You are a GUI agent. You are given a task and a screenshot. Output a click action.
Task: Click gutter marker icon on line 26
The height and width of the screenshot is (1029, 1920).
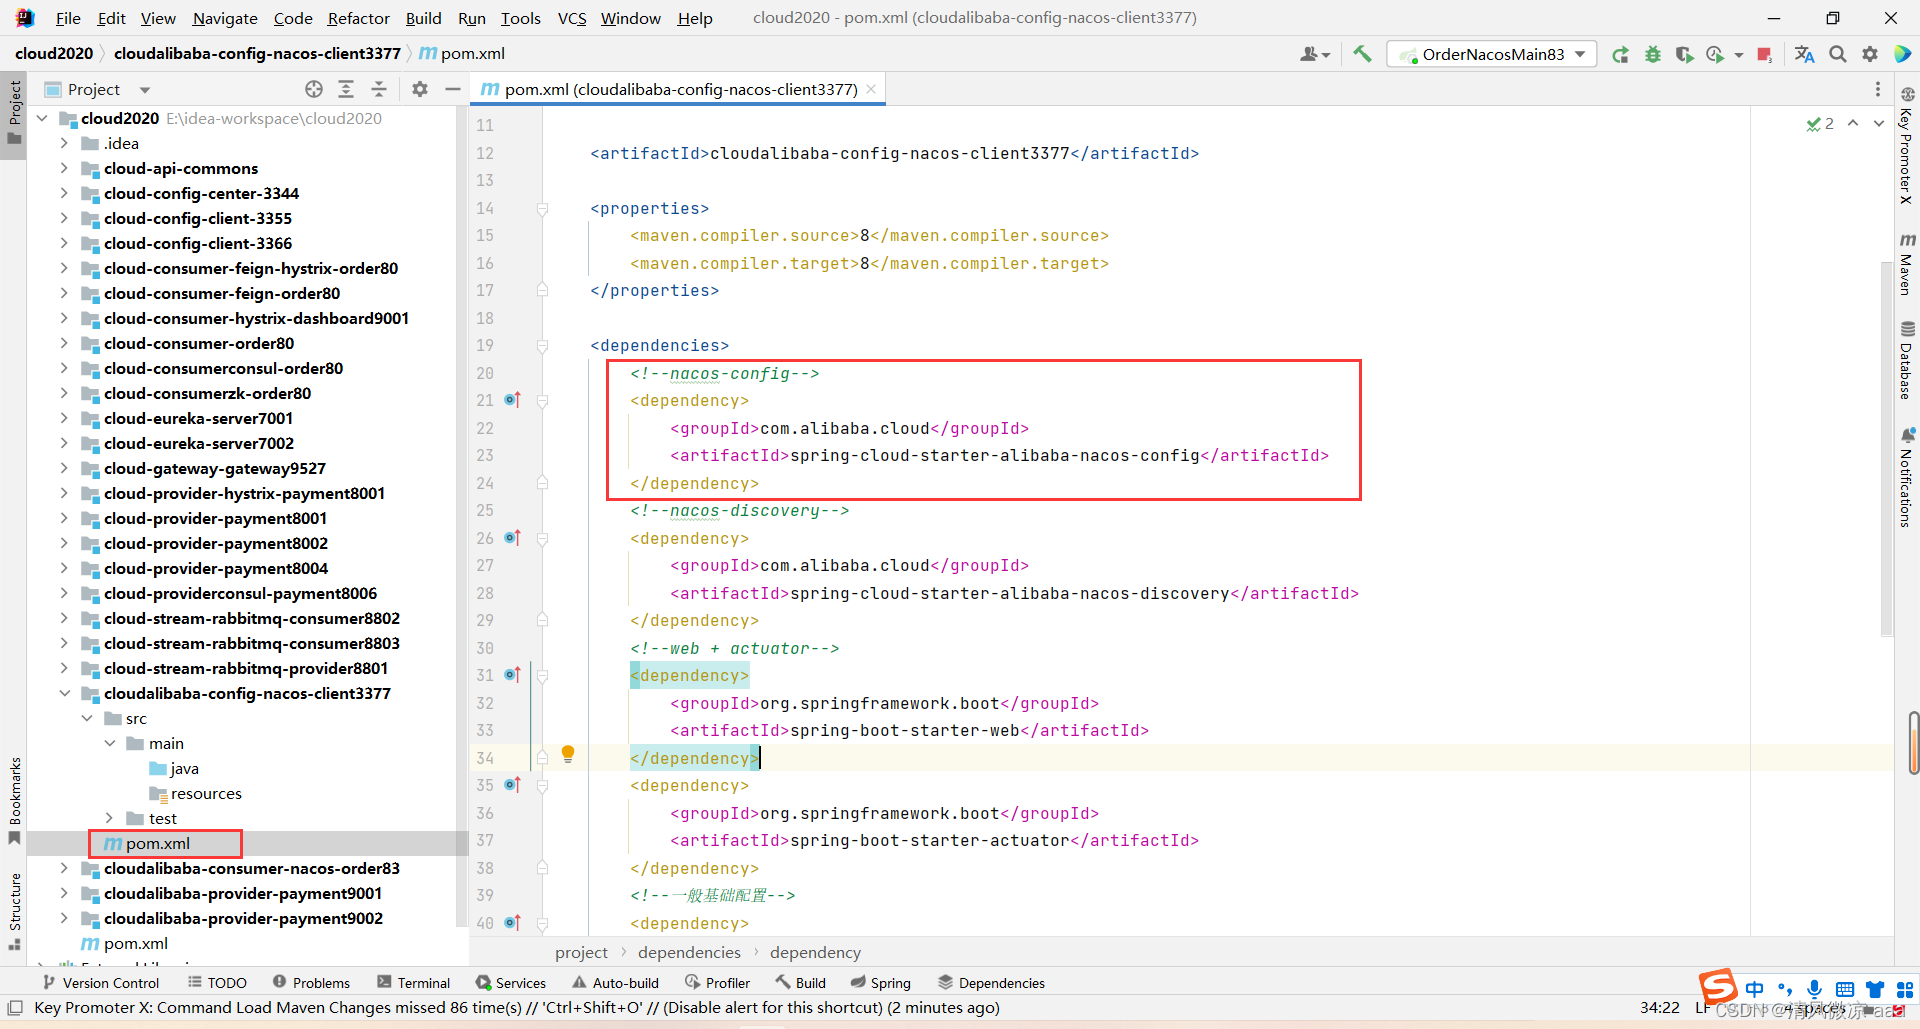tap(513, 538)
